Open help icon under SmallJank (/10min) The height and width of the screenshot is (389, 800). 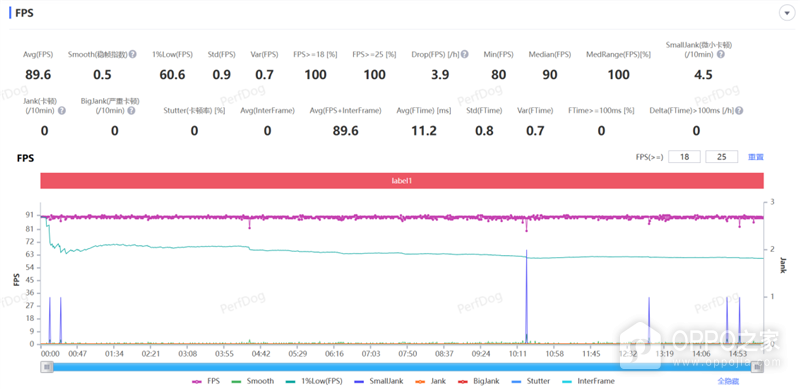[x=720, y=54]
